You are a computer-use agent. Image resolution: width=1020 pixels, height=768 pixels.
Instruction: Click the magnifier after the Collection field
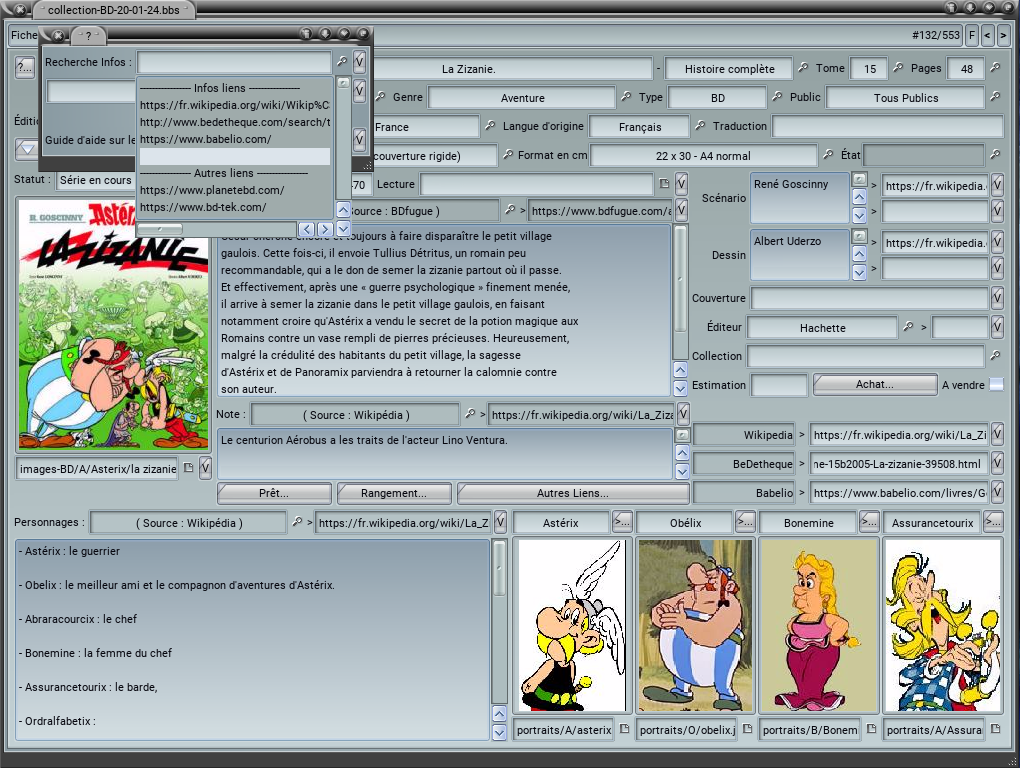tap(995, 356)
